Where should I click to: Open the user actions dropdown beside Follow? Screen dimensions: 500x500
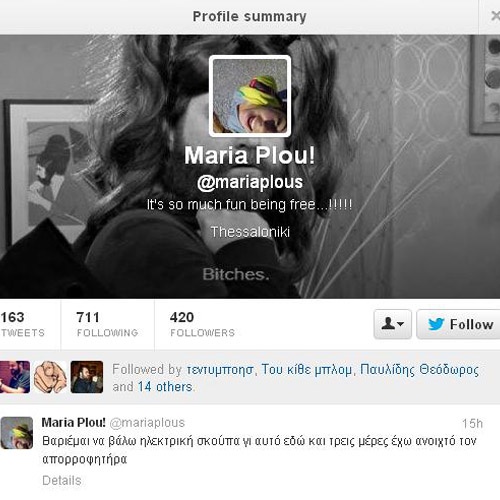pos(393,324)
